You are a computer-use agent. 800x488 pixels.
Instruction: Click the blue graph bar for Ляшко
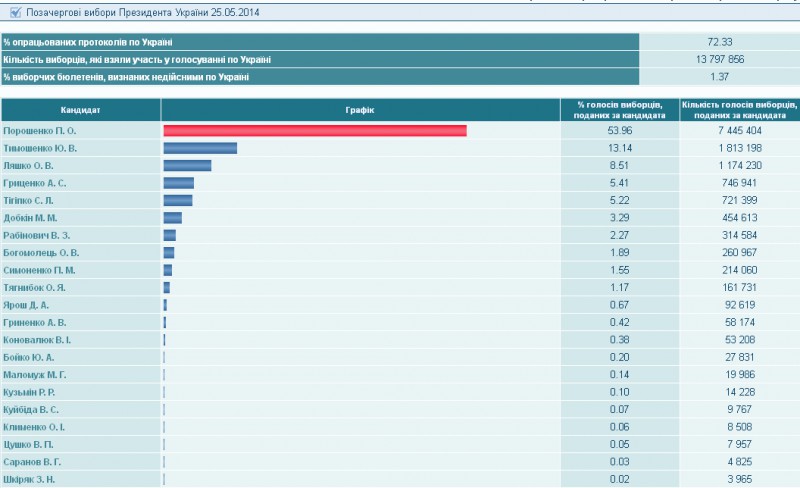[187, 165]
